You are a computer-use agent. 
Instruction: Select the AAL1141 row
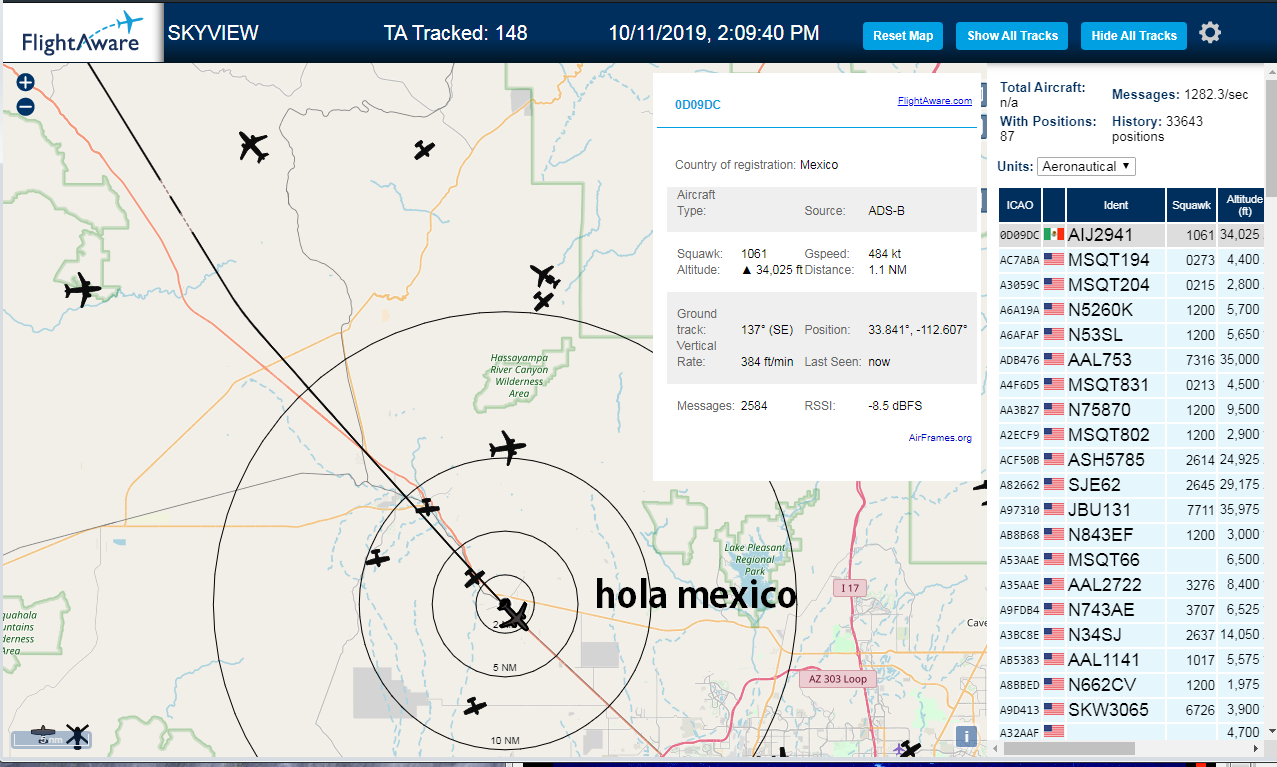coord(1131,660)
